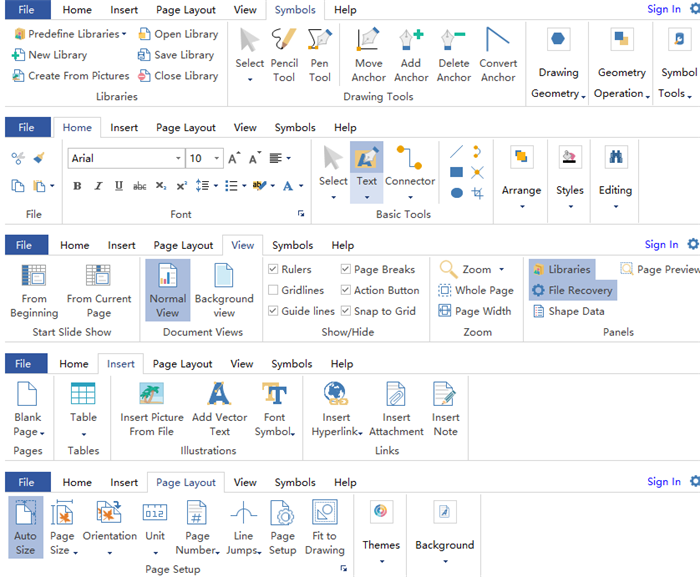Click Sign In link at top
This screenshot has height=577, width=700.
pos(663,9)
